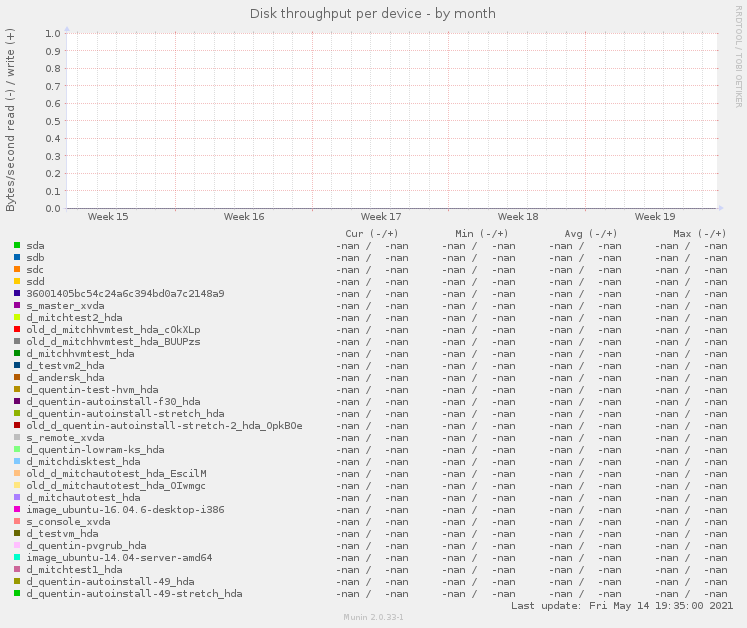The height and width of the screenshot is (628, 747).
Task: Click legend entry d_quentin-lowram-ks_hda
Action: pyautogui.click(x=95, y=450)
